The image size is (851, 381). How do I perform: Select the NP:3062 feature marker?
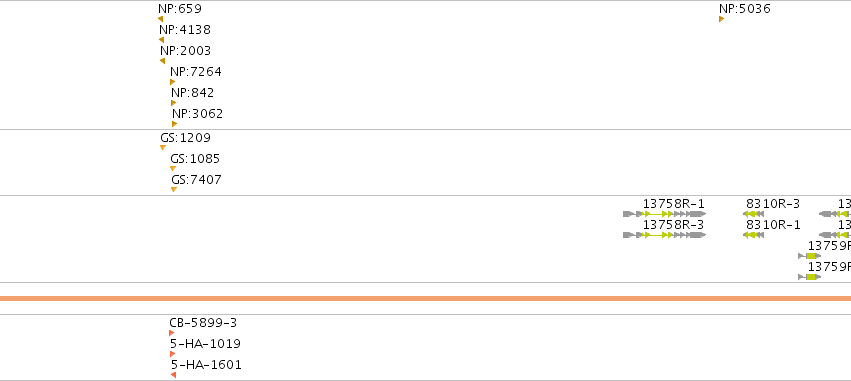click(x=174, y=124)
